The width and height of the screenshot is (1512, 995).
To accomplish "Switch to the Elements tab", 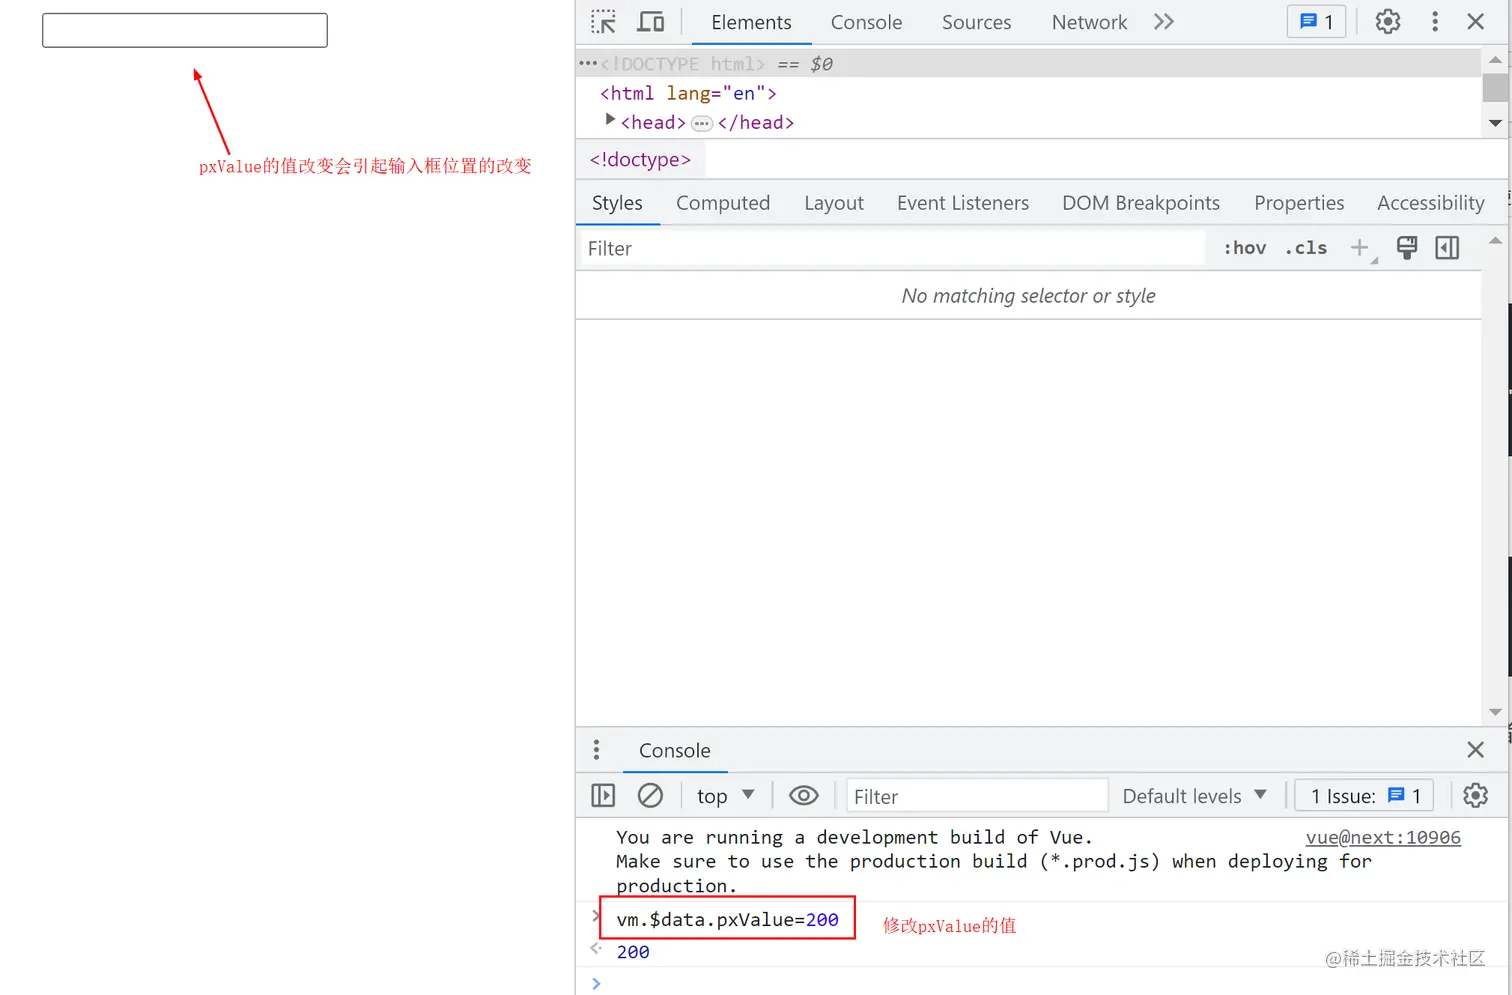I will click(751, 22).
